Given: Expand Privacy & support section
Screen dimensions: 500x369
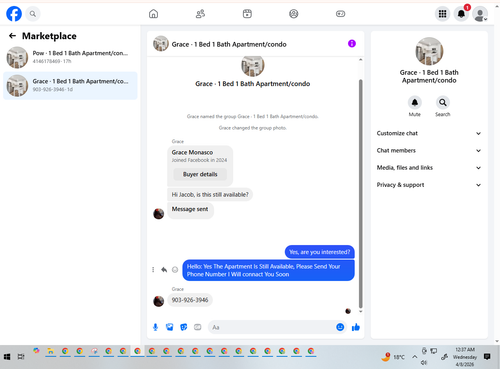Looking at the screenshot, I should 429,185.
